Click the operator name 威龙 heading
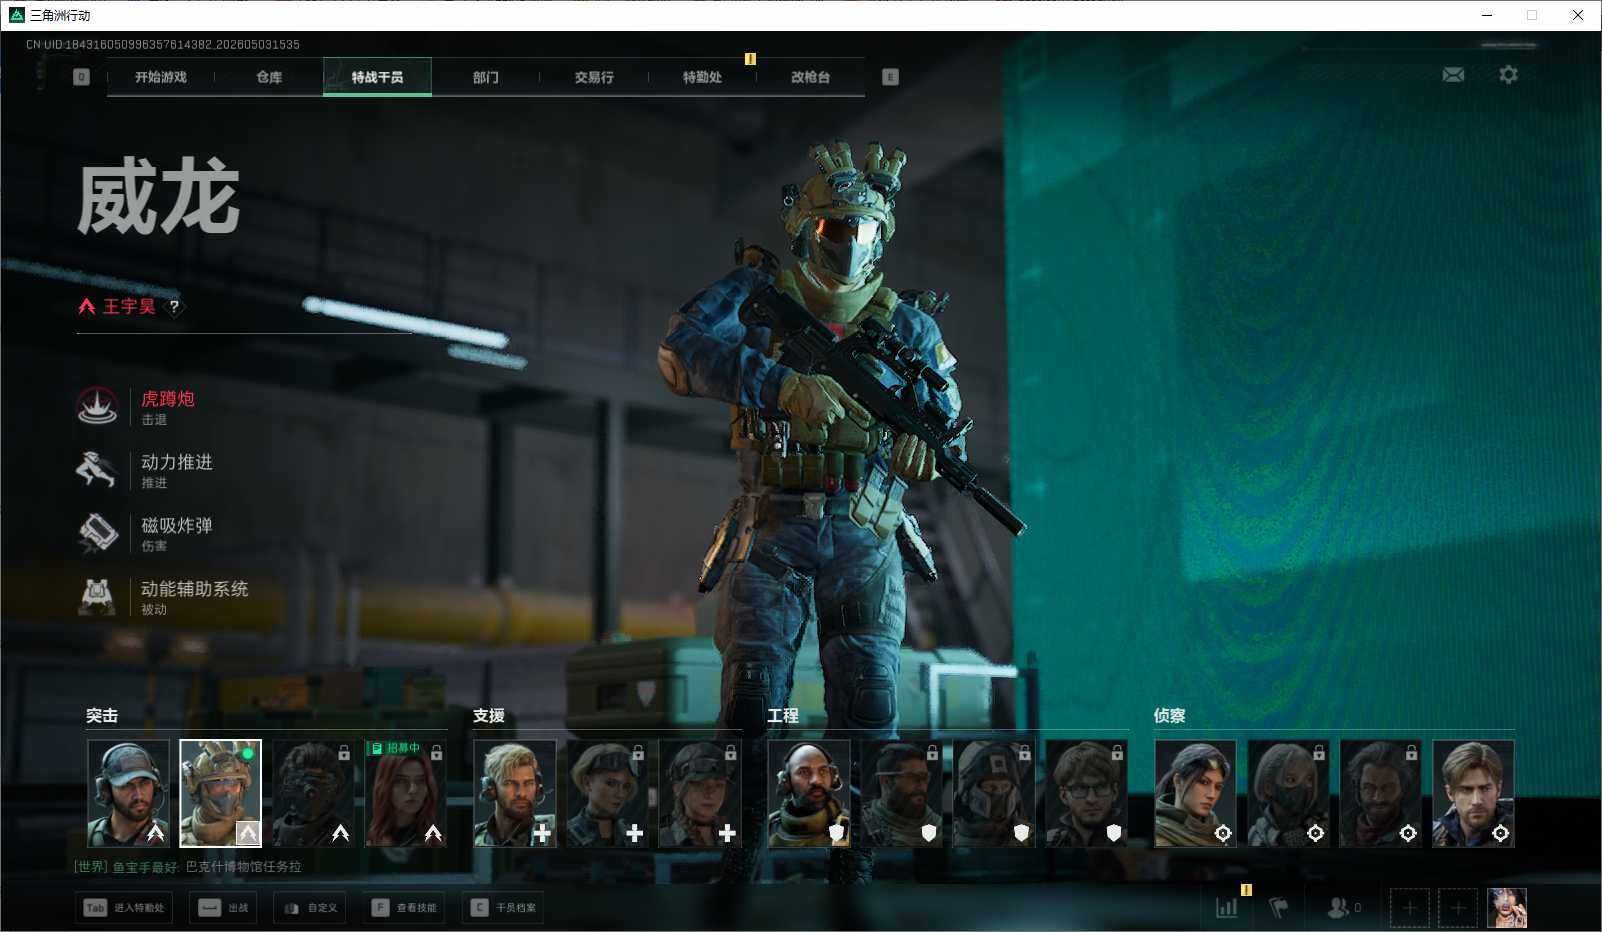The width and height of the screenshot is (1602, 932). (x=159, y=198)
